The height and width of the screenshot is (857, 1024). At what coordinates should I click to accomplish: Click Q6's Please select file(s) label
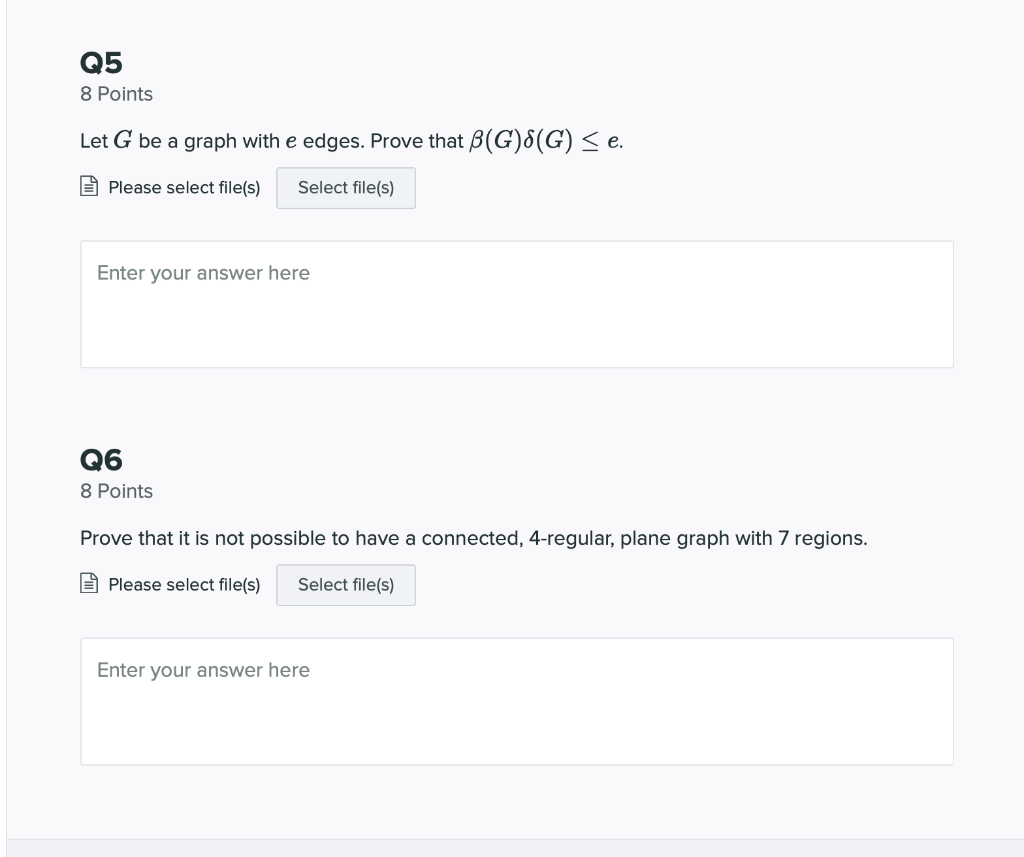point(184,585)
